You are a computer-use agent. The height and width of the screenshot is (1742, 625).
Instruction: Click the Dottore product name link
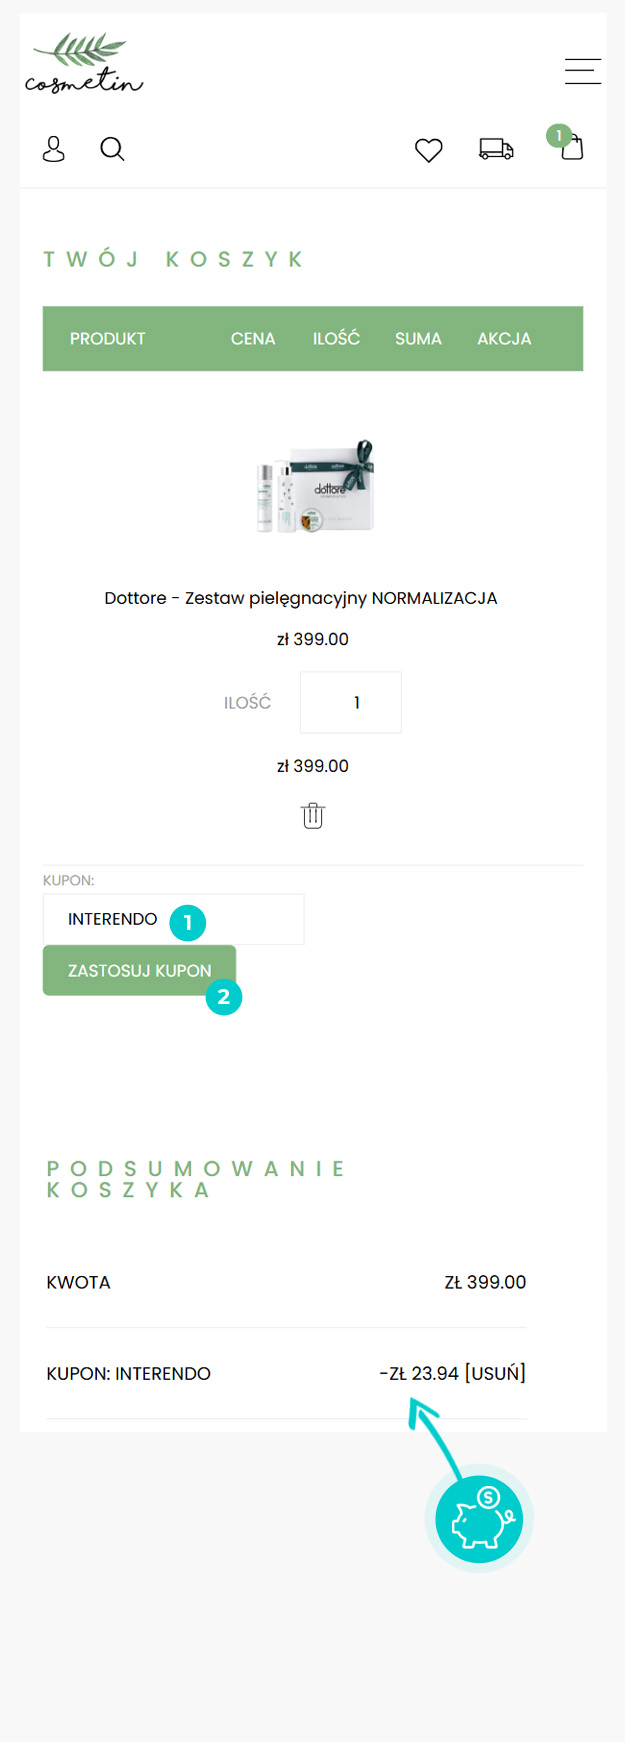[301, 598]
